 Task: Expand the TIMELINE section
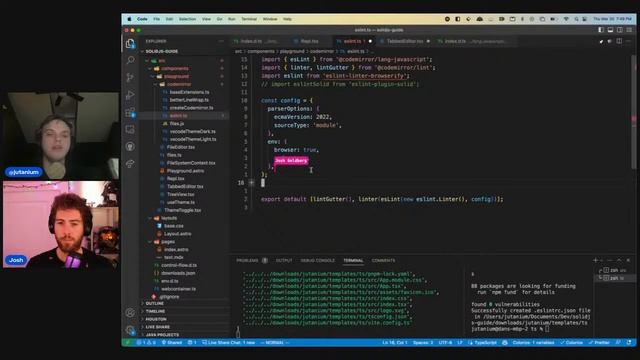155,311
